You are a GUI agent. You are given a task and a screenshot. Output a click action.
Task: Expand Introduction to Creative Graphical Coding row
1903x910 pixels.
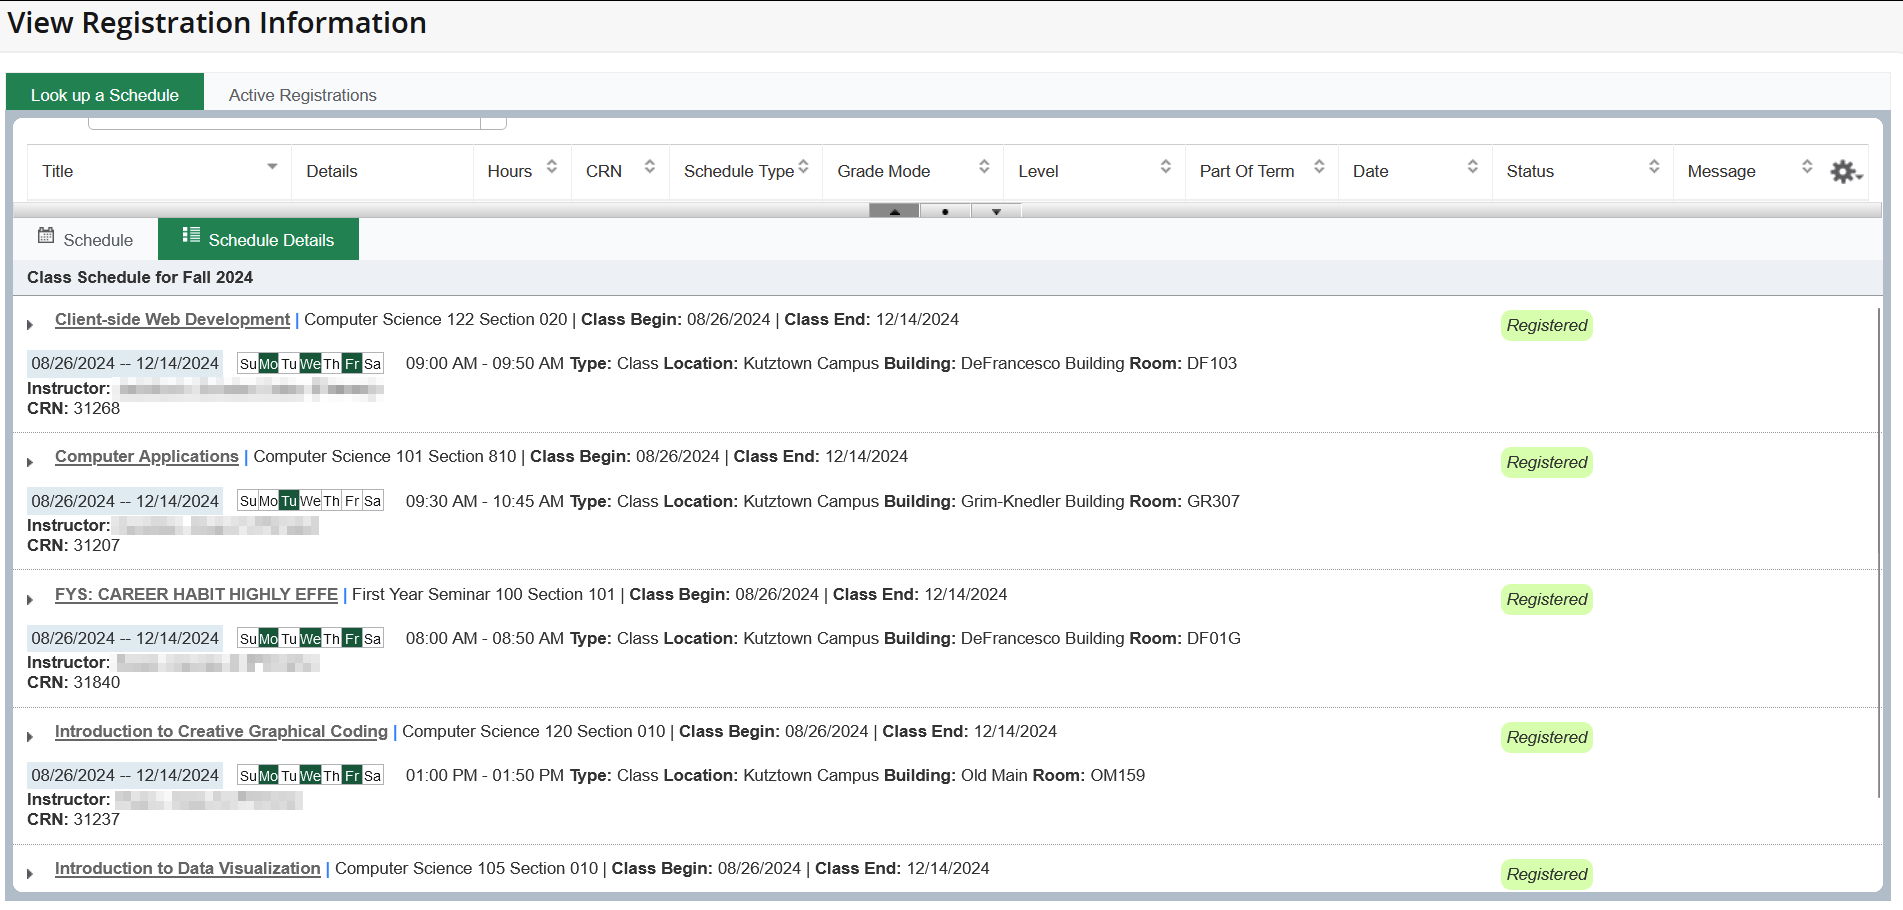[x=30, y=737]
